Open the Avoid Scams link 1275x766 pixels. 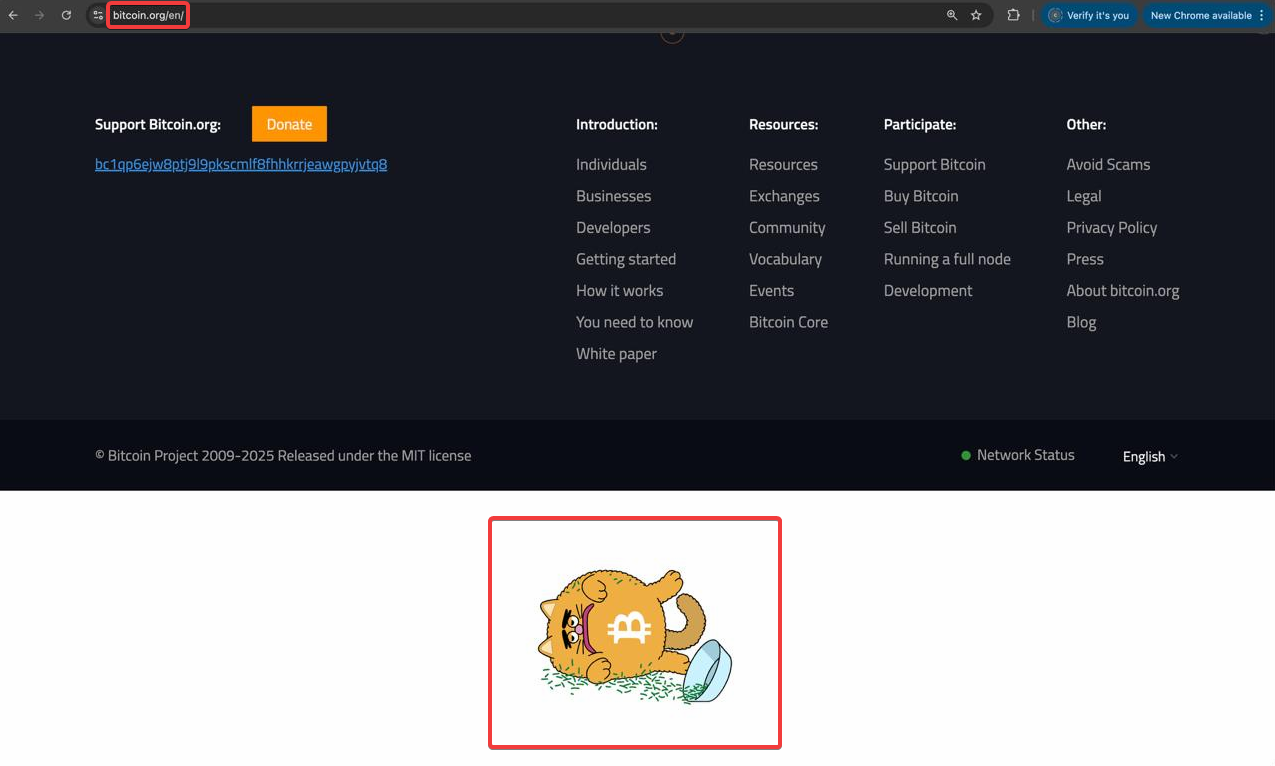1108,164
